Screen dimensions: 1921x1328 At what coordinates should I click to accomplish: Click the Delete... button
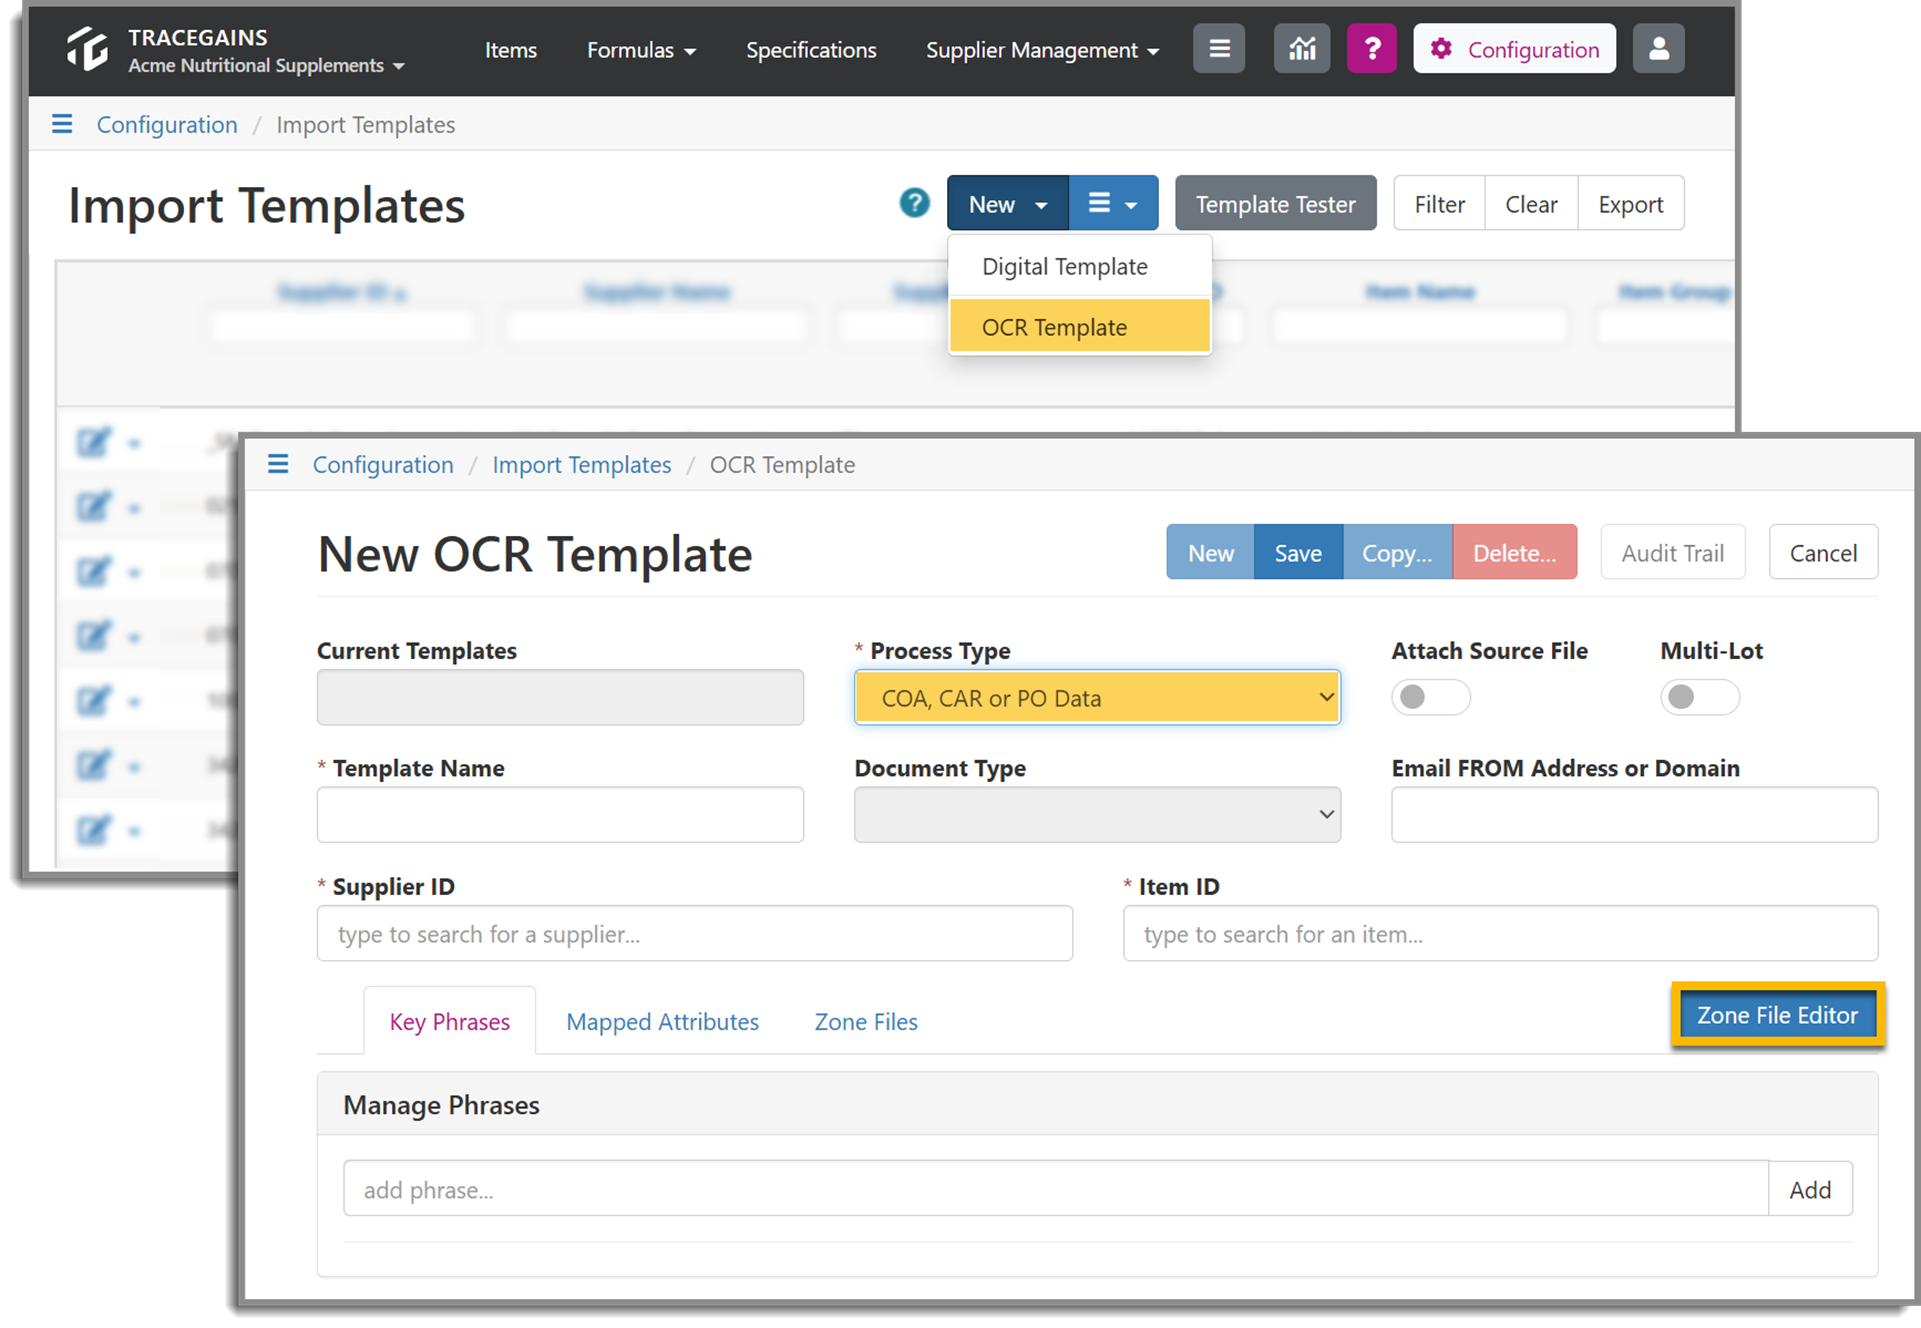point(1514,552)
